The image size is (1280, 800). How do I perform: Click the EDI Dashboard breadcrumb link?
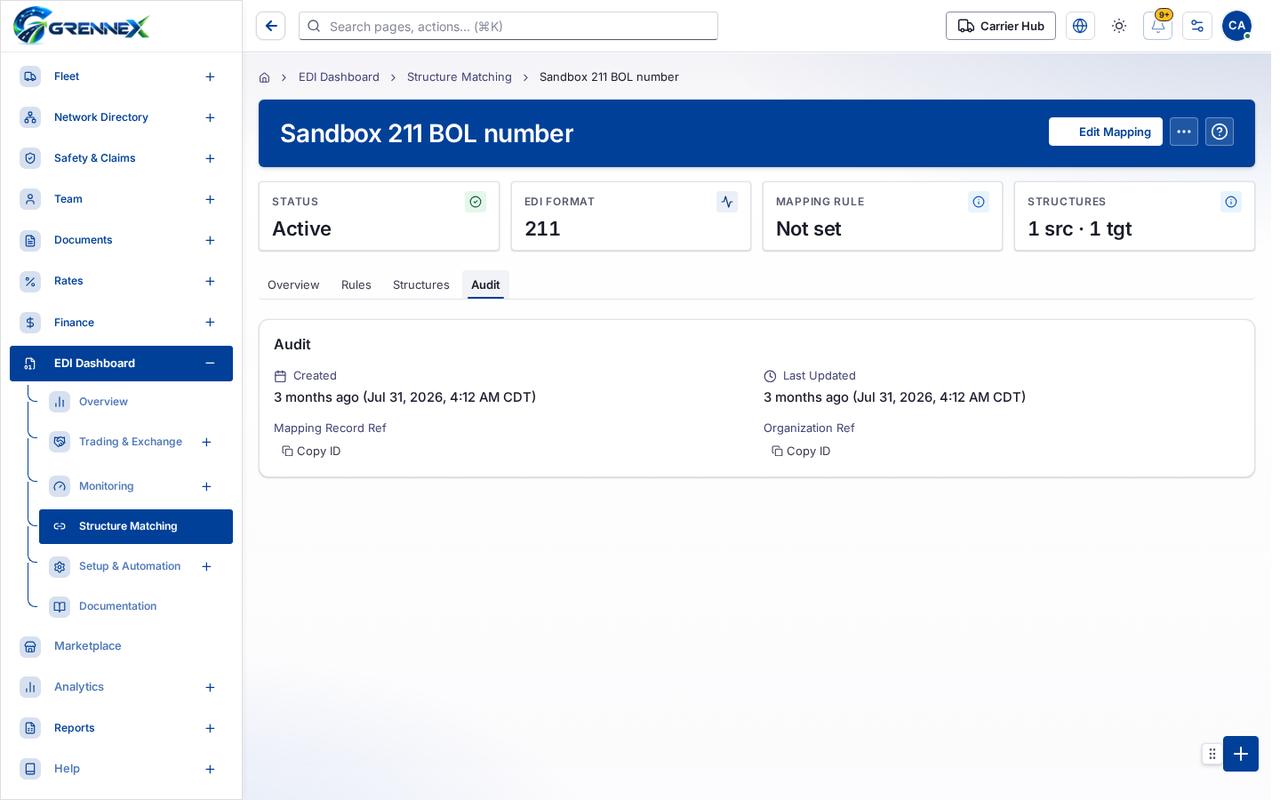pos(339,77)
